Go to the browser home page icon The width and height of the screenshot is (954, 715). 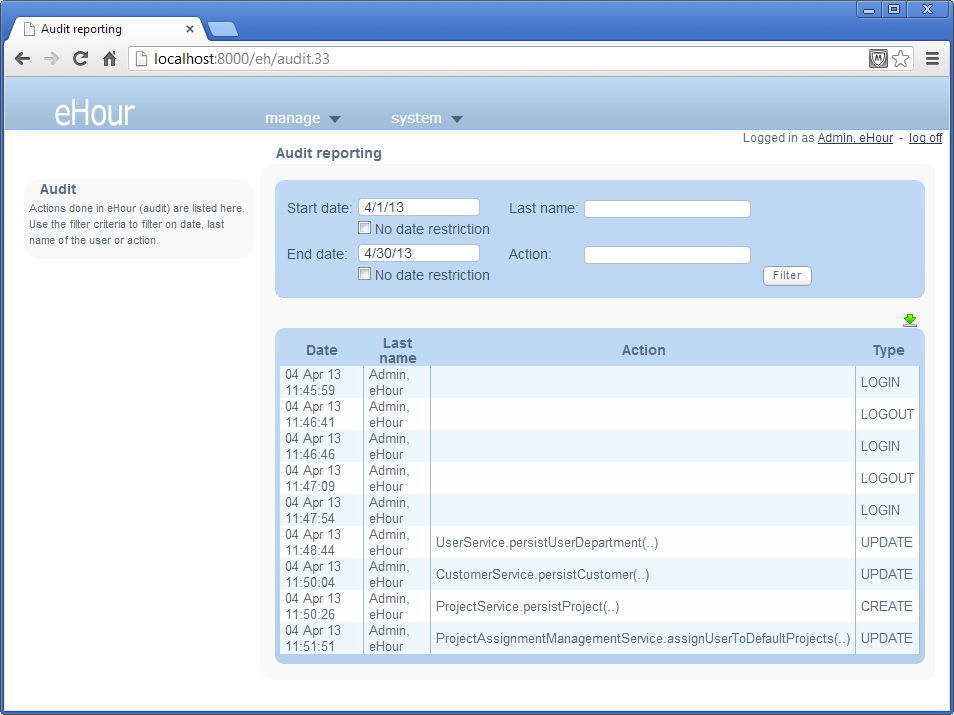pos(110,58)
